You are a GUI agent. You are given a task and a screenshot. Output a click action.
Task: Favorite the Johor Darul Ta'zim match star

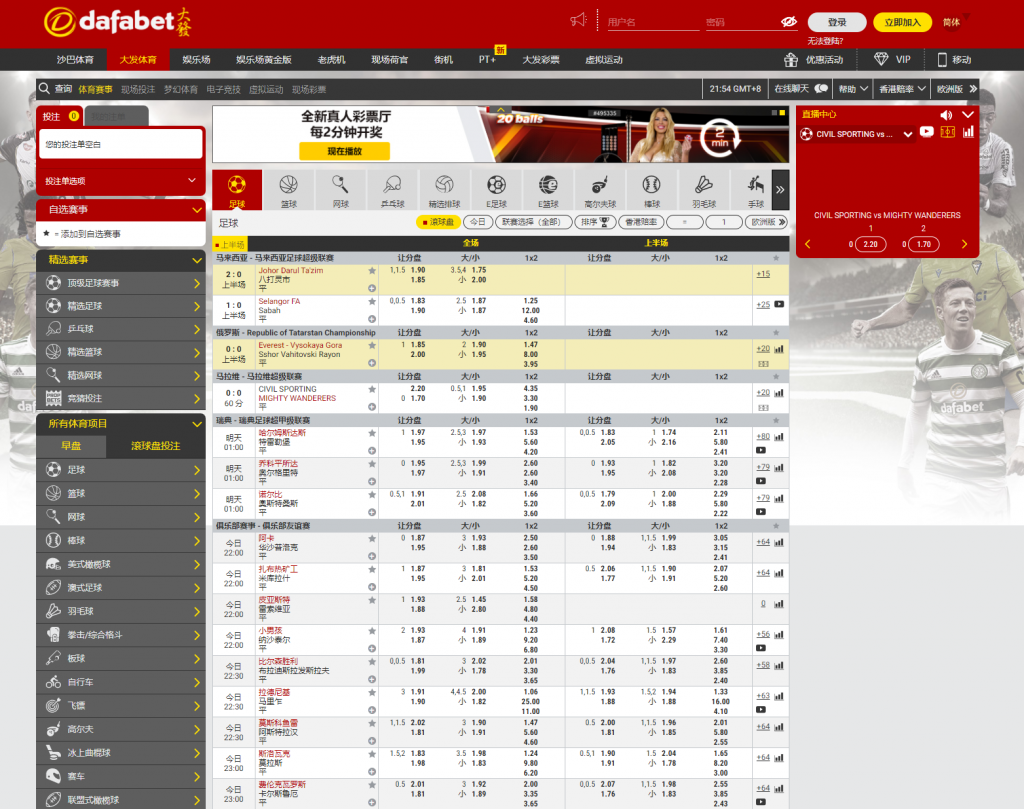click(x=372, y=270)
